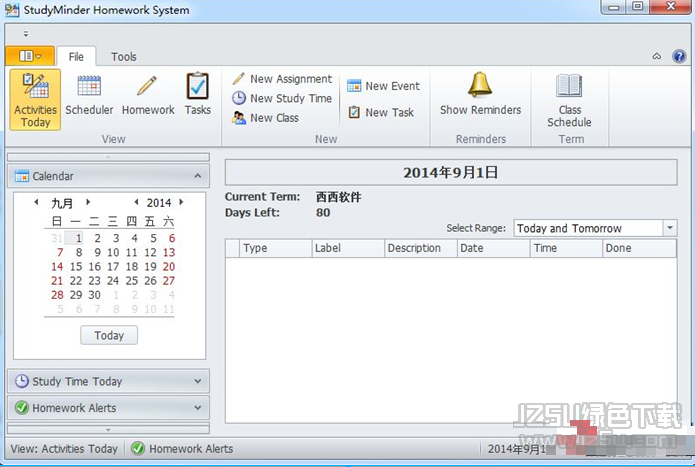
Task: Select September 28 in the calendar
Action: (57, 295)
